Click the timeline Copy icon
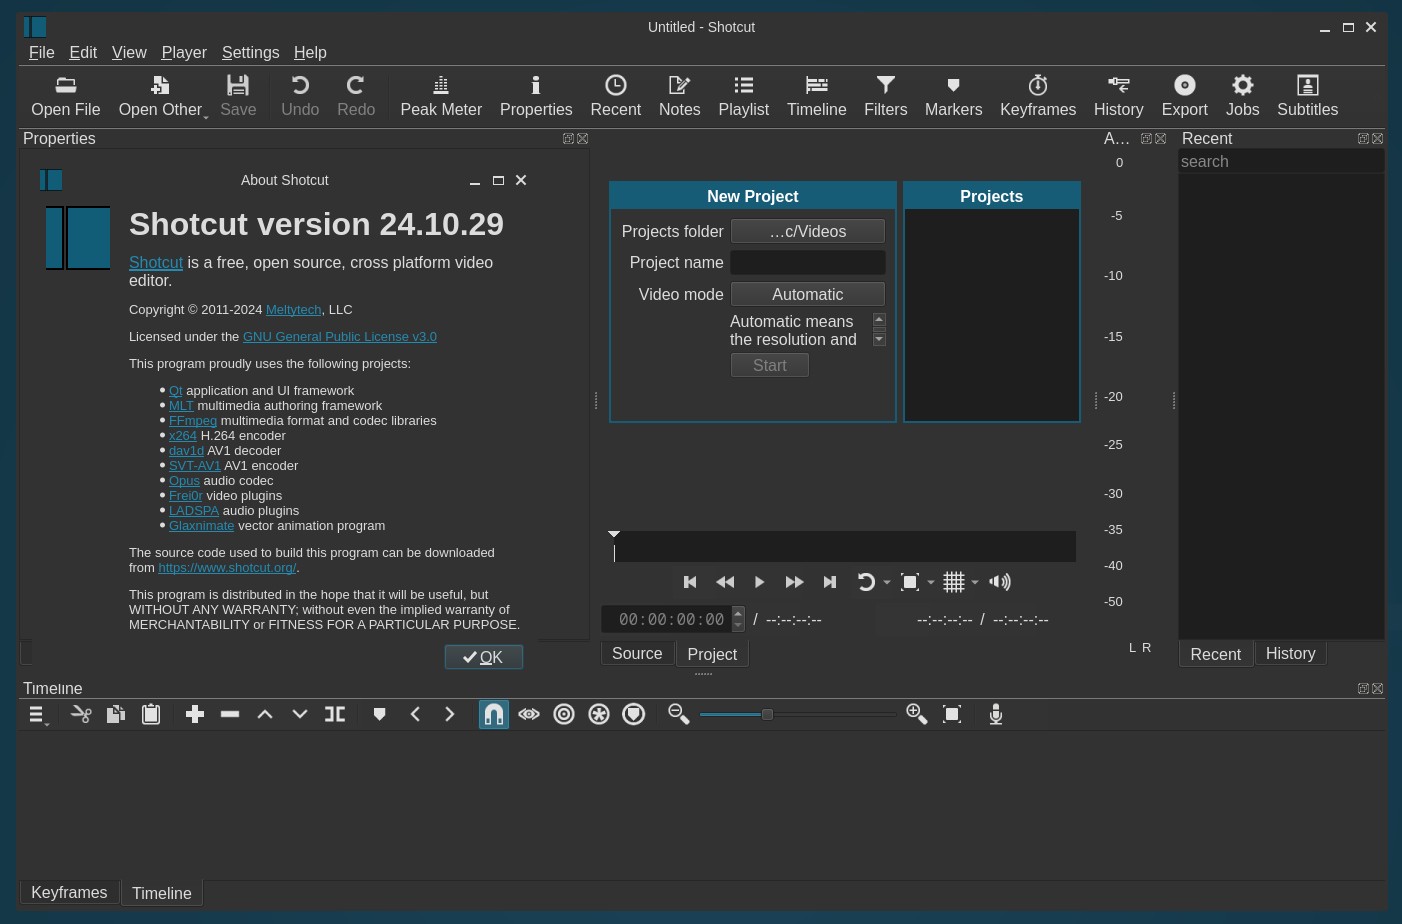 (x=116, y=714)
